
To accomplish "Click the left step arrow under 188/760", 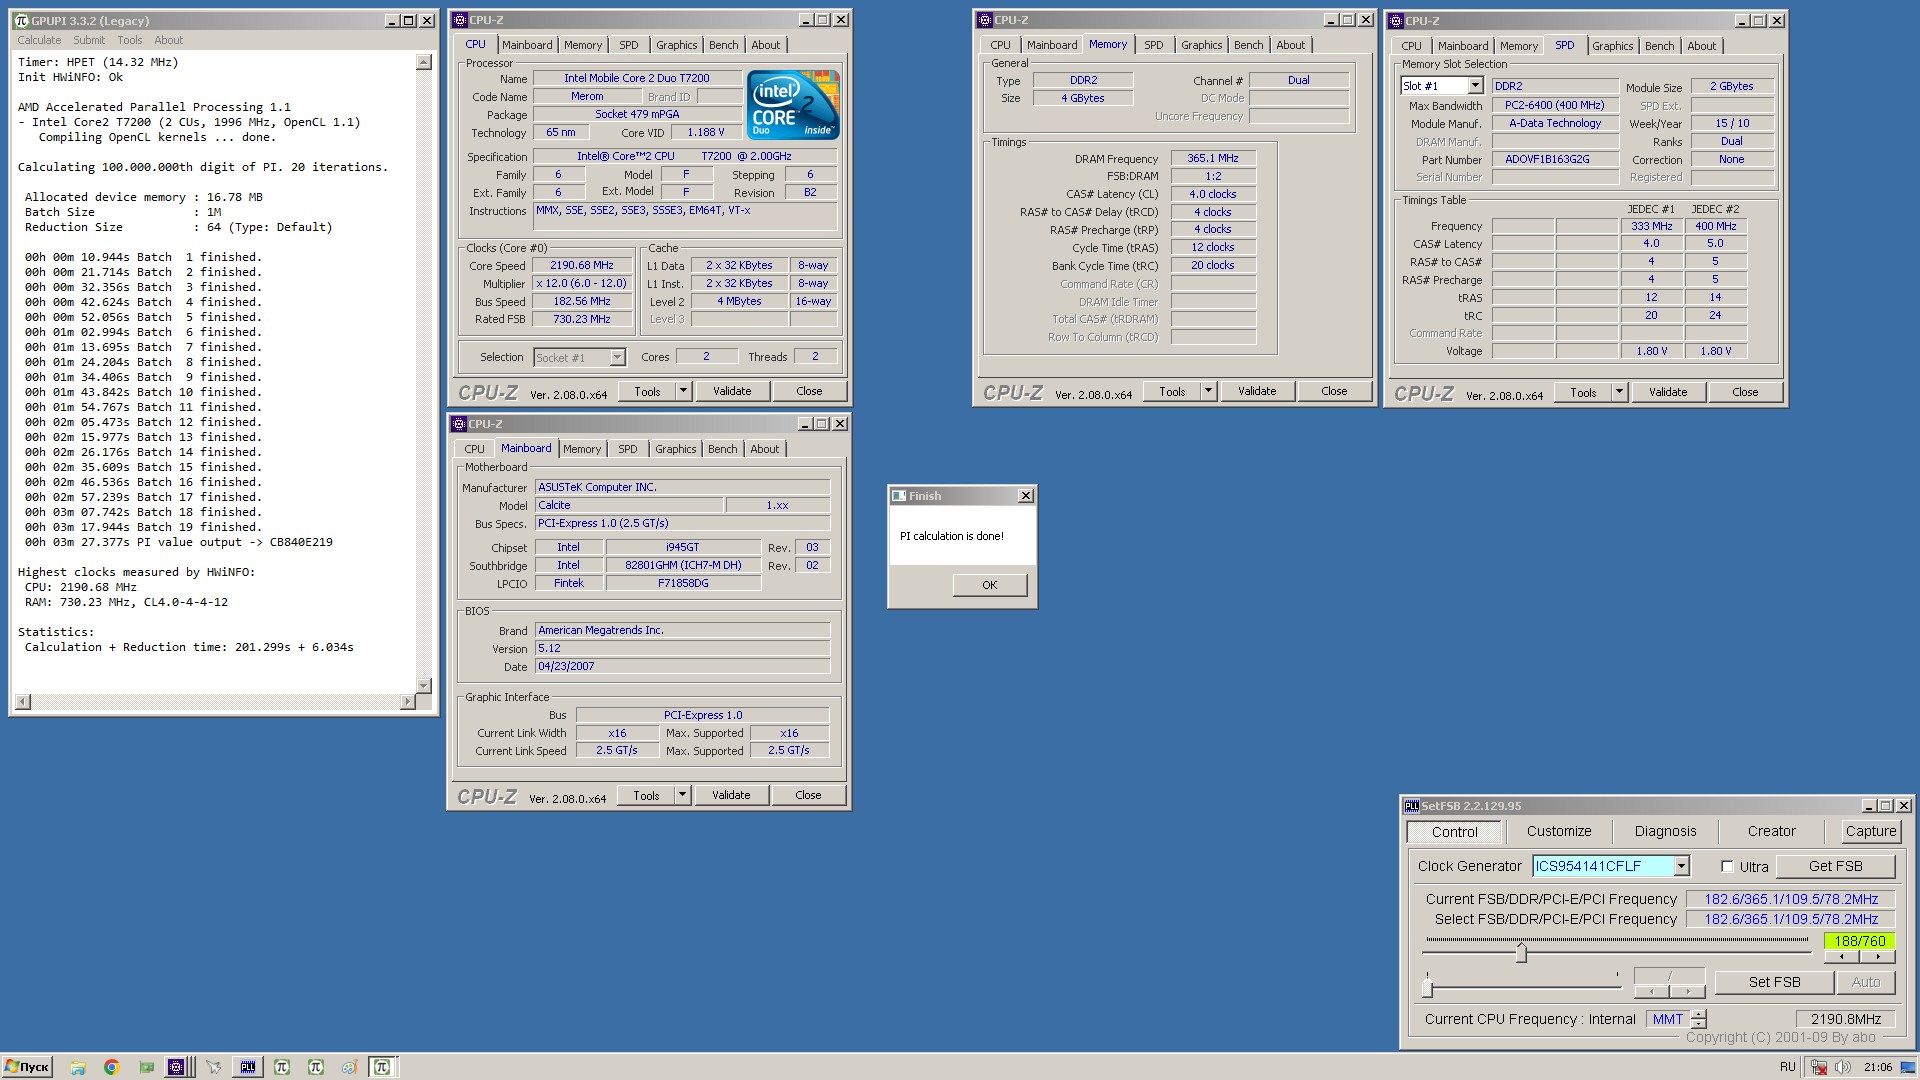I will coord(1842,957).
